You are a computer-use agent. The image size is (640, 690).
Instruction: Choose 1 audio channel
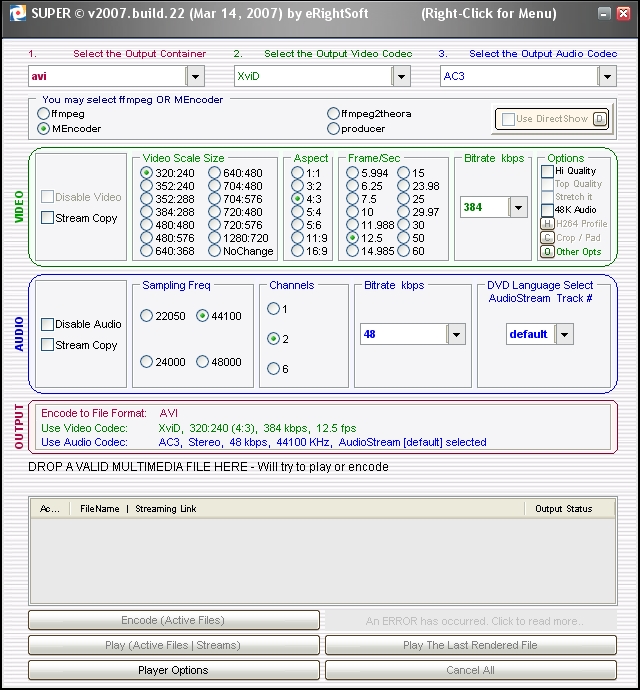[x=273, y=309]
